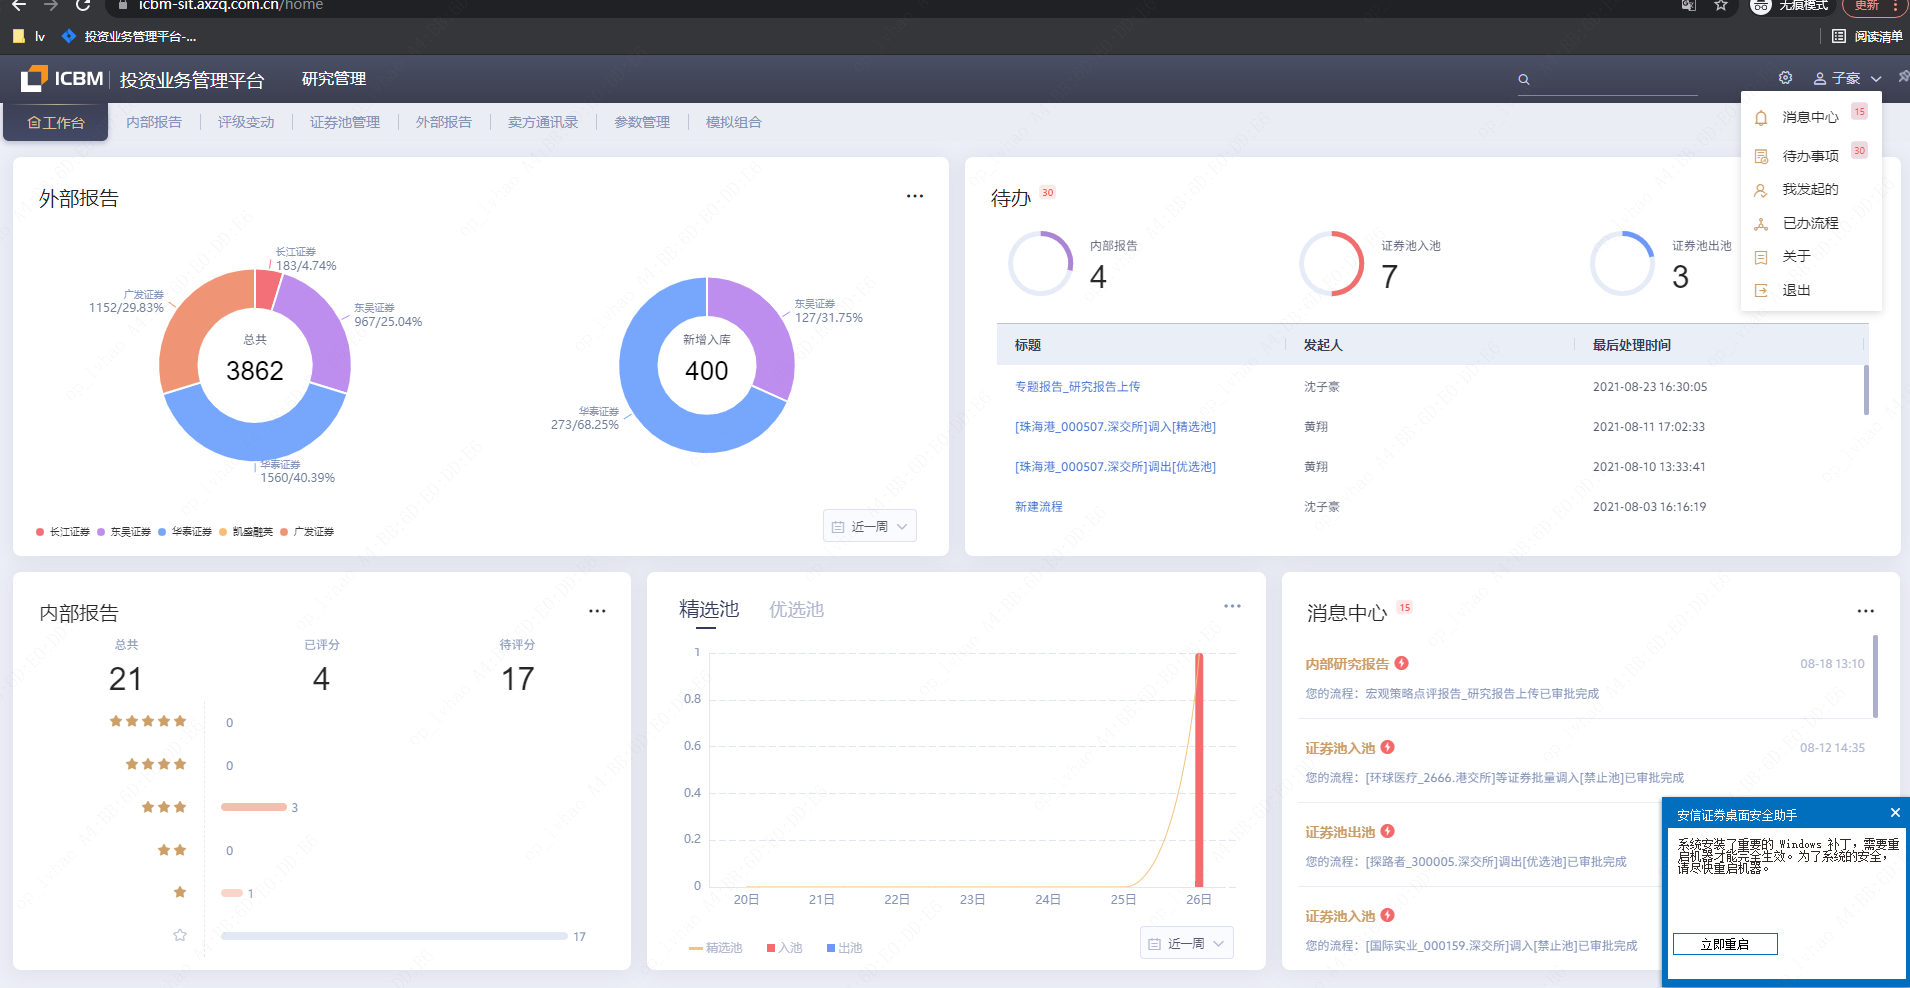Expand the 子豪 user menu chevron
Viewport: 1910px width, 988px height.
click(x=1876, y=79)
